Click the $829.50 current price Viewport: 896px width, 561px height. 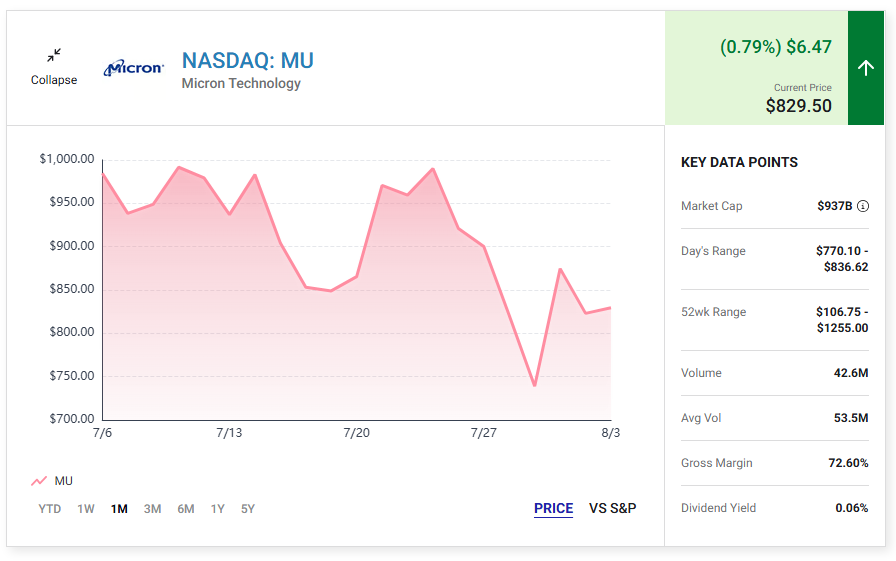[x=798, y=106]
